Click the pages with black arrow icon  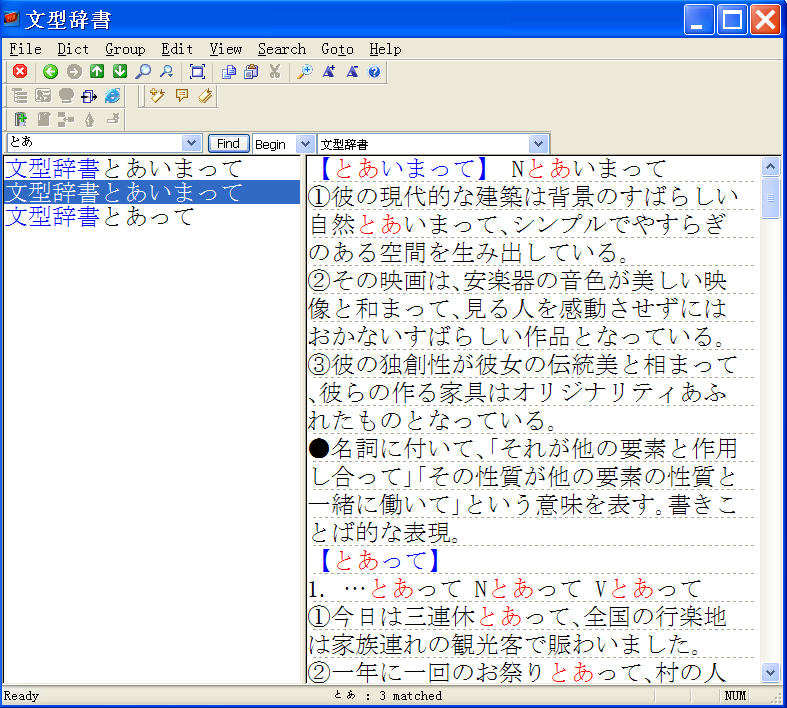[89, 95]
